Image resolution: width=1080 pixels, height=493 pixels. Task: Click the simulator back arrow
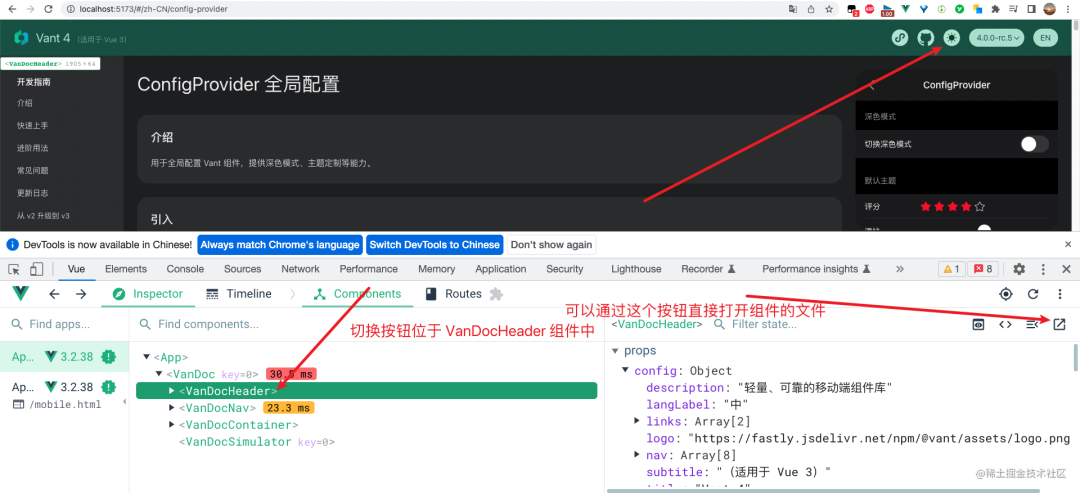tap(871, 85)
